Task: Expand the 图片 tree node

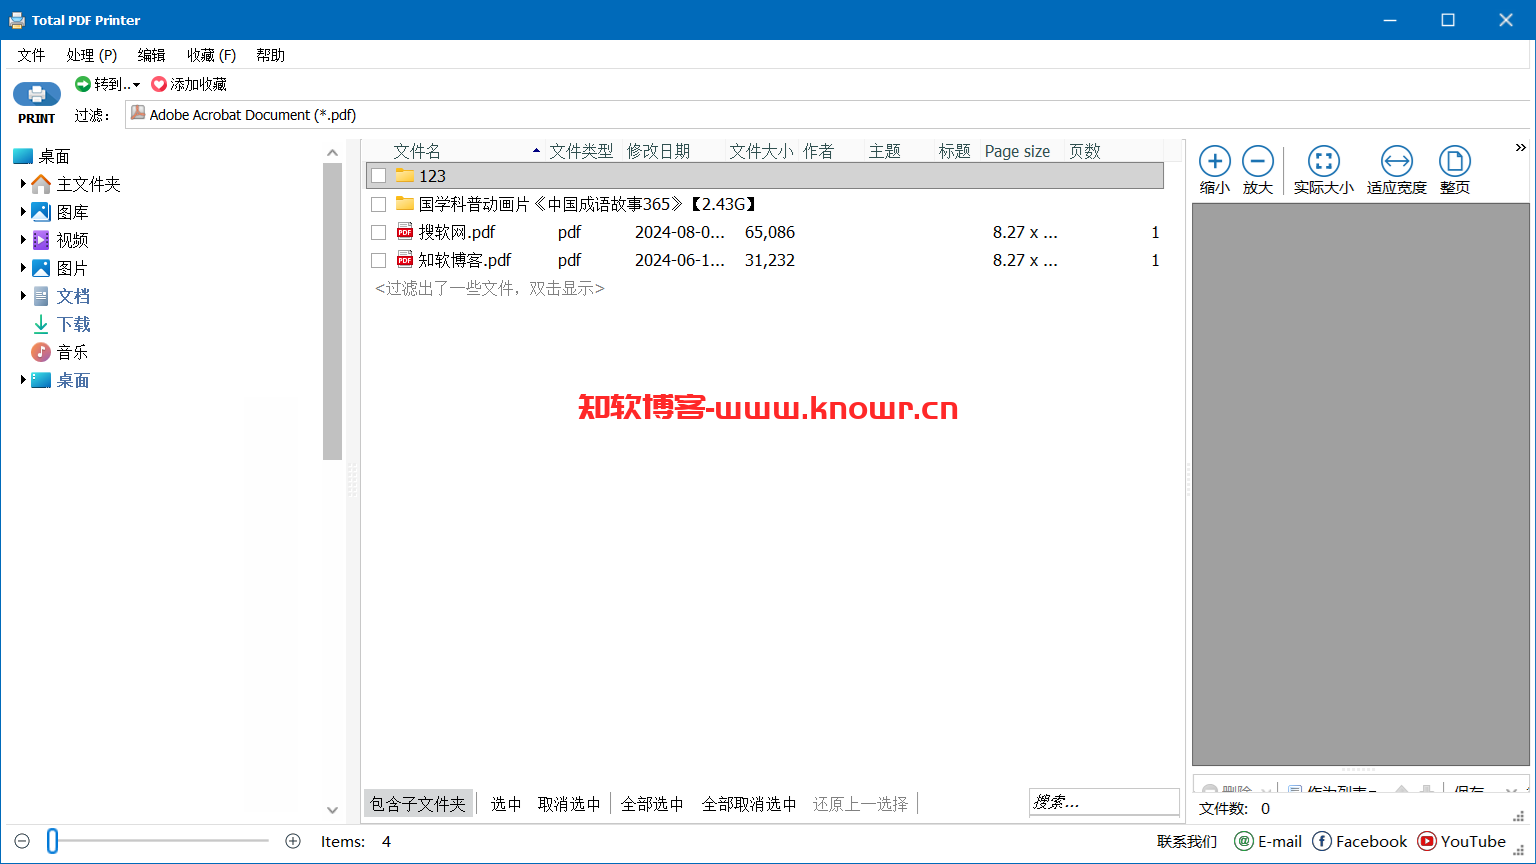Action: [x=23, y=268]
